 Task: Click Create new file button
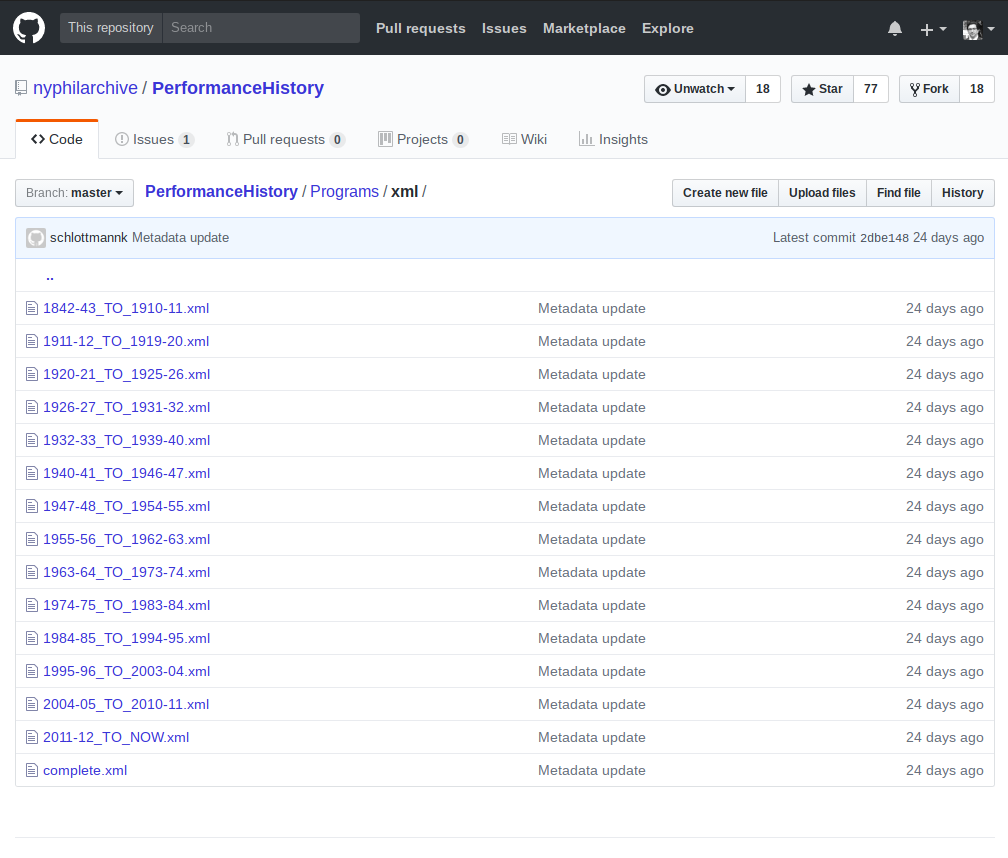click(x=725, y=193)
